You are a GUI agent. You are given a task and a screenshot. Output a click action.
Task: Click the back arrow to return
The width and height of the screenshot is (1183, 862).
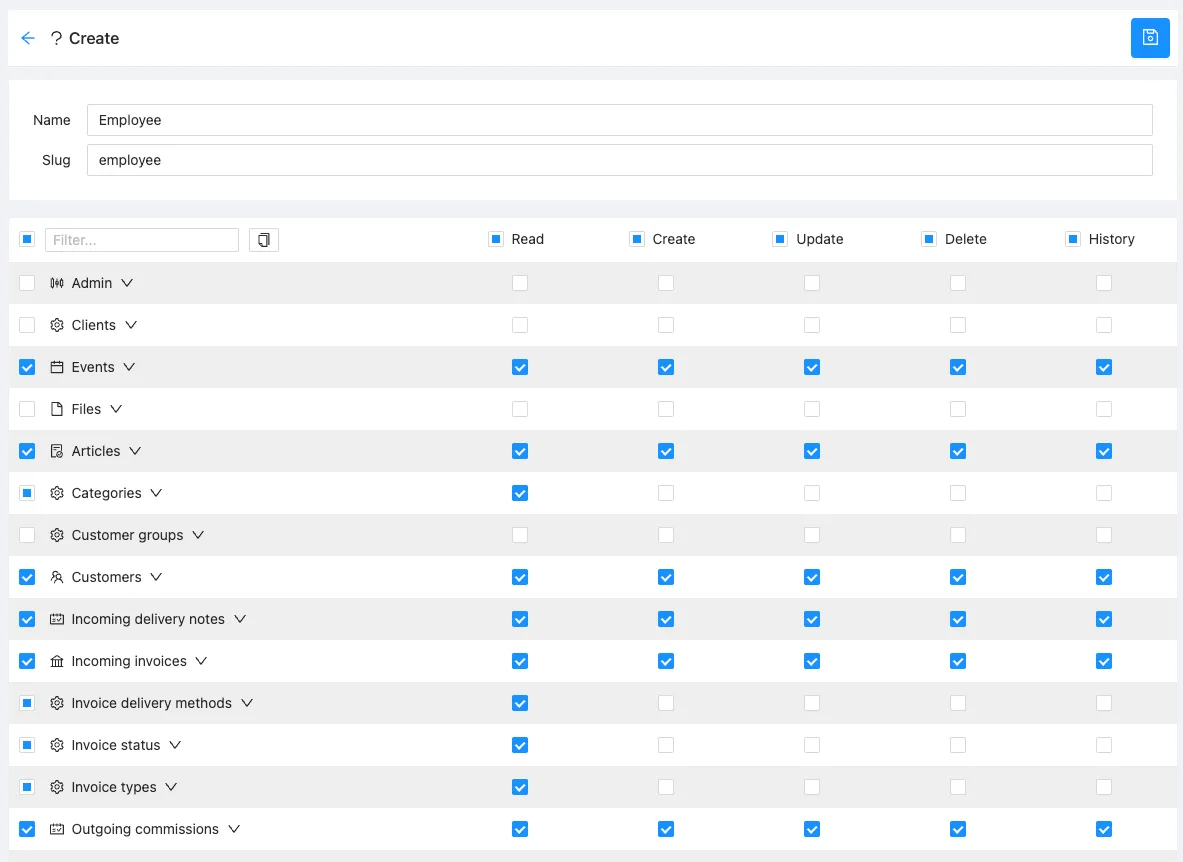(27, 37)
